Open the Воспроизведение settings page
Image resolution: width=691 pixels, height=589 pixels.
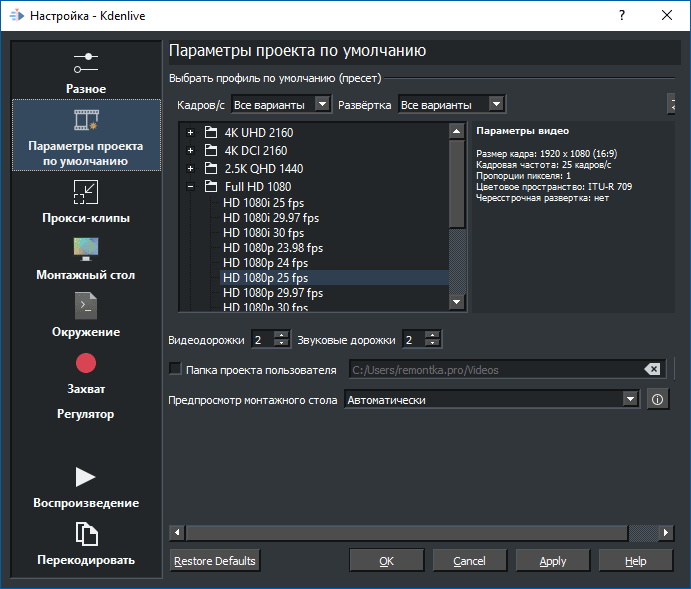86,488
